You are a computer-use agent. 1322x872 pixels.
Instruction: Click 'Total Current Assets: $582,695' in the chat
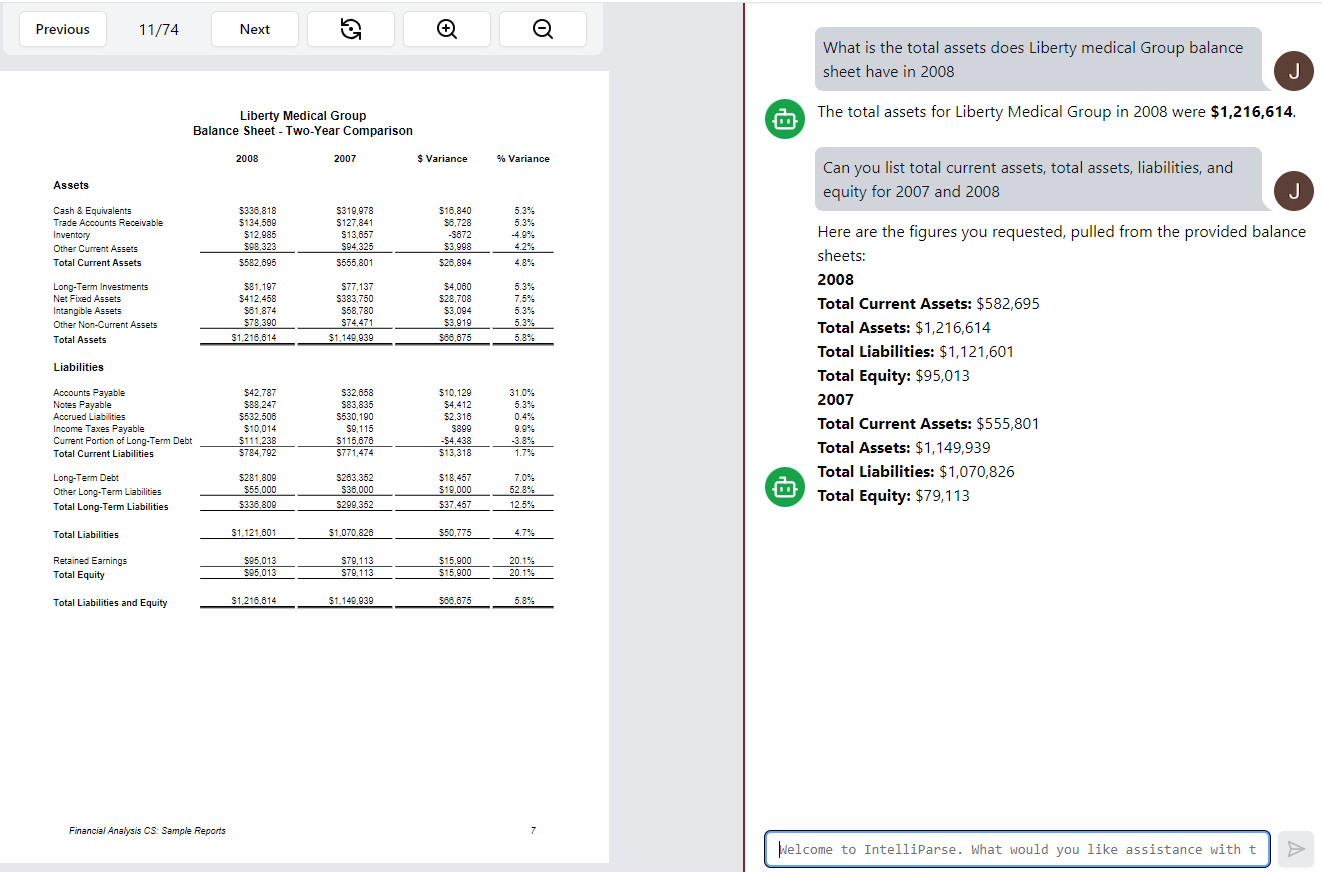[x=928, y=304]
